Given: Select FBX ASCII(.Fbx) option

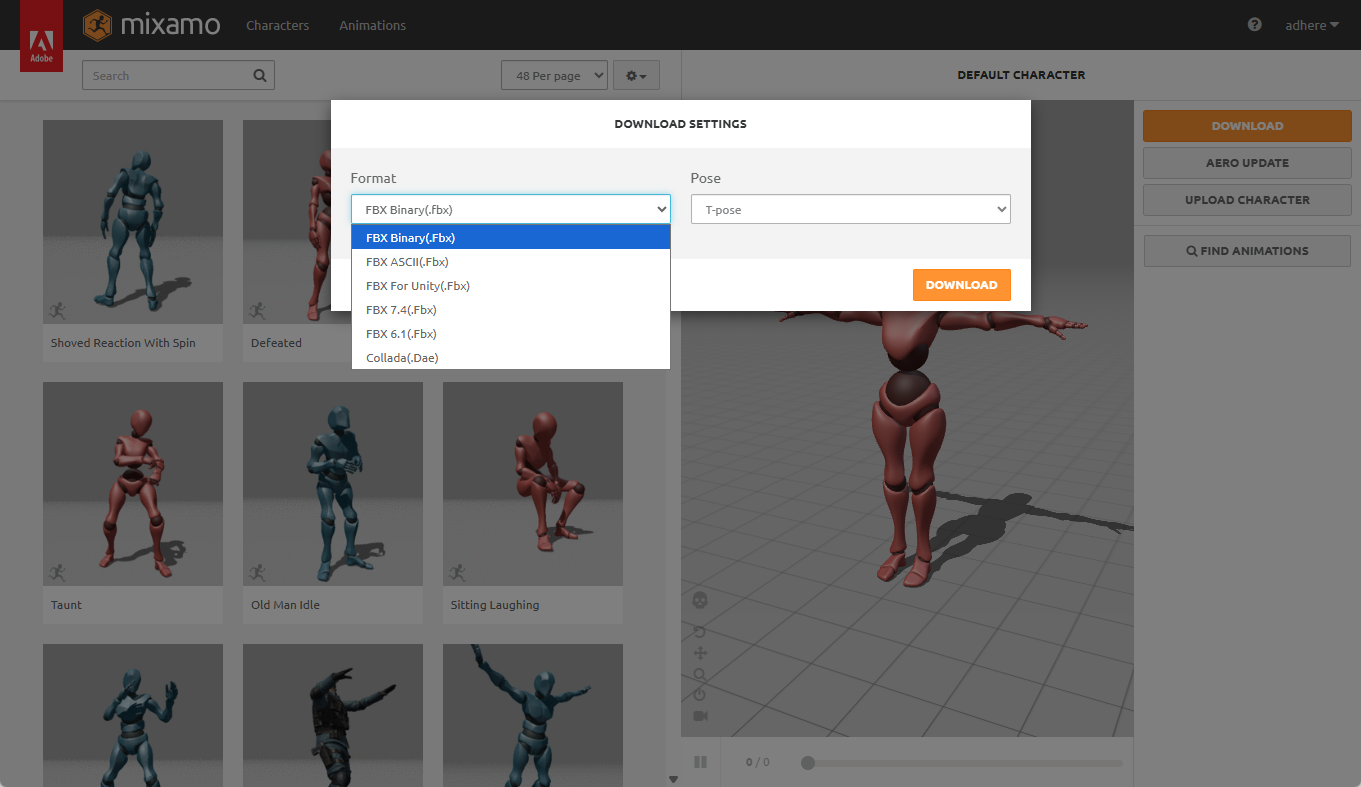Looking at the screenshot, I should (511, 262).
